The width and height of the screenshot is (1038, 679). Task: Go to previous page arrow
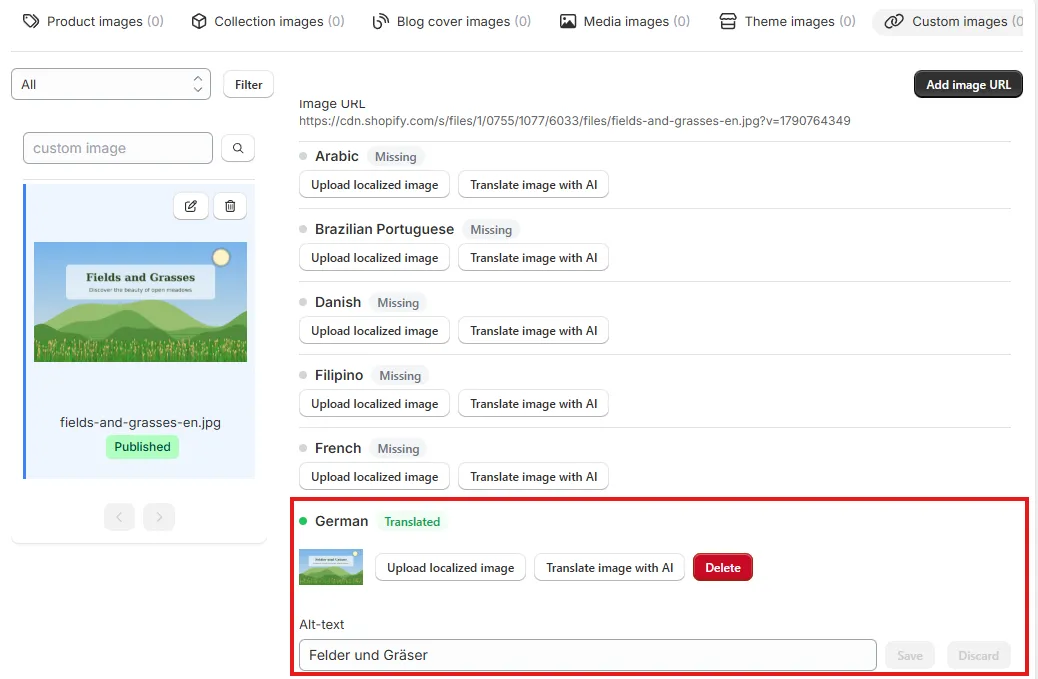(119, 517)
